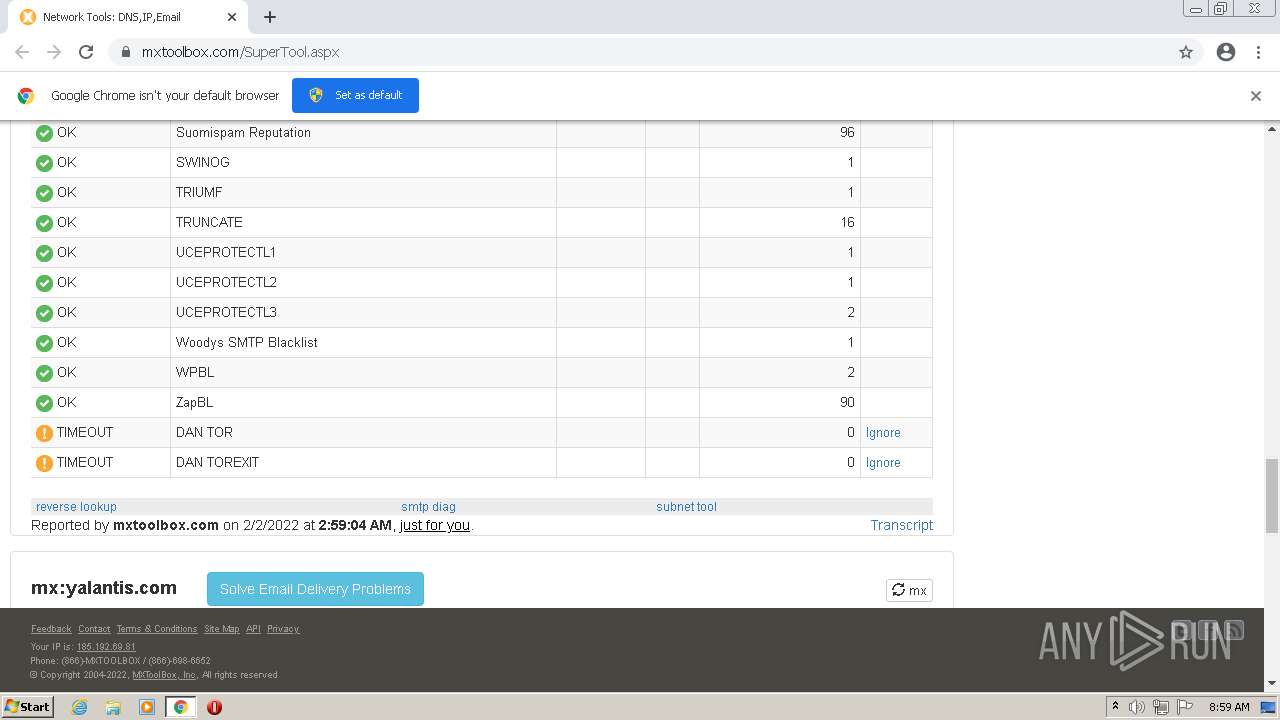Open the Transcript link
Screen dimensions: 1280x720
tap(901, 525)
